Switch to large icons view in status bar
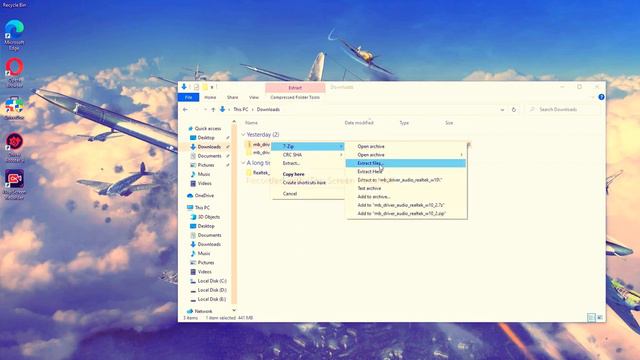This screenshot has height=360, width=640. click(x=600, y=317)
